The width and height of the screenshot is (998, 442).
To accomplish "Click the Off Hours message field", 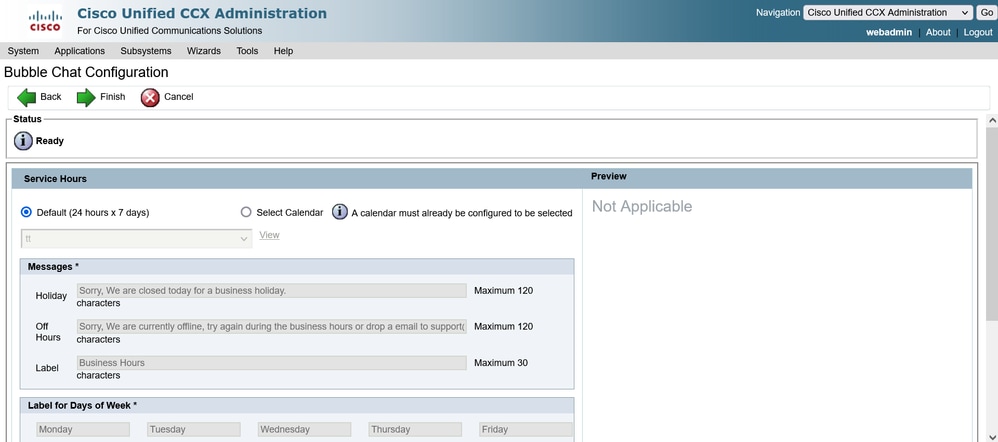I will 272,327.
